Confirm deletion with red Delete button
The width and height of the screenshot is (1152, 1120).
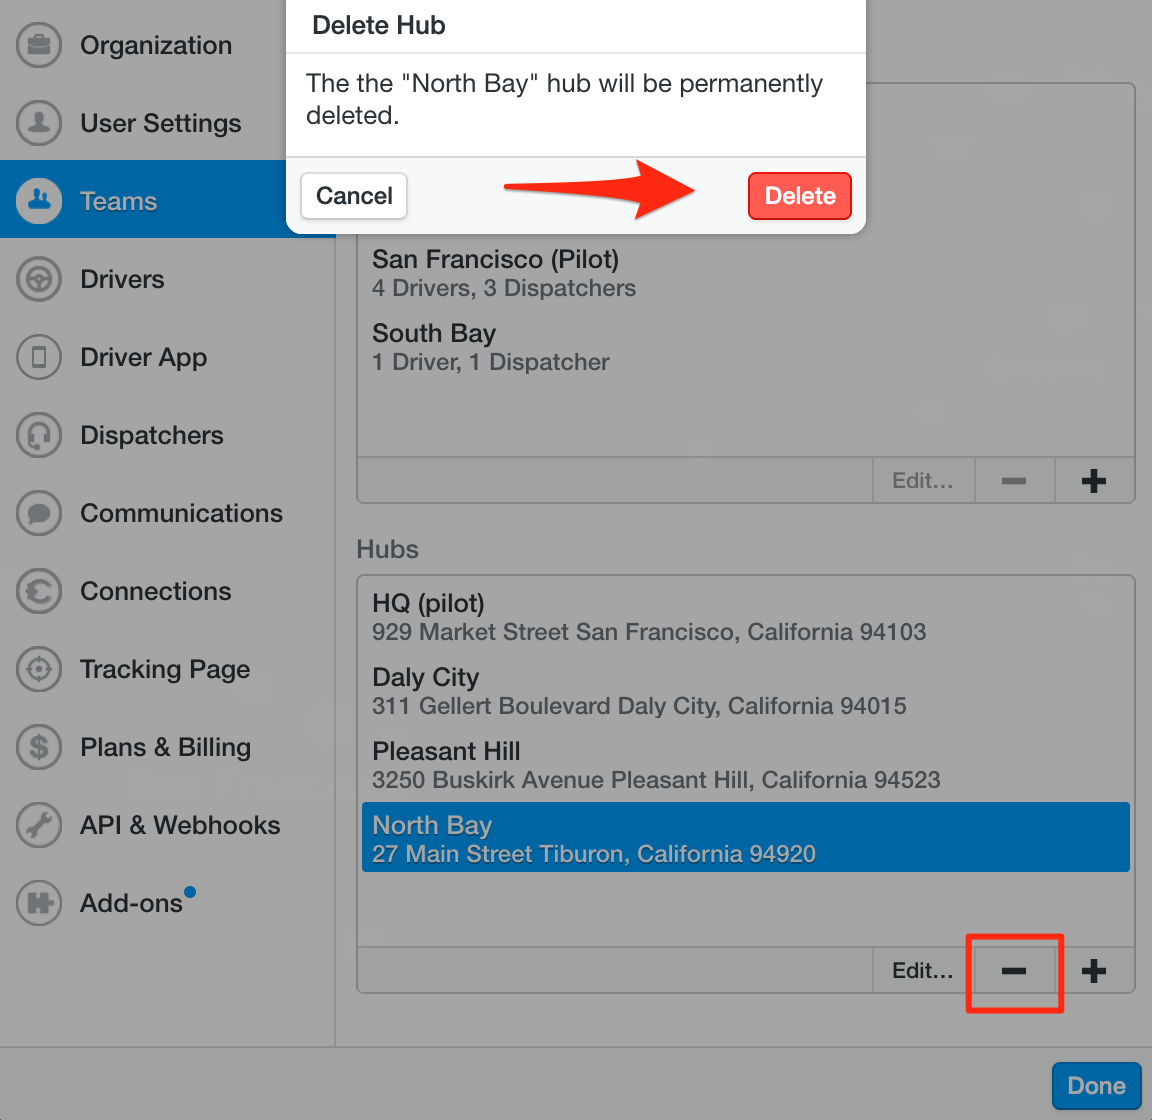[799, 195]
